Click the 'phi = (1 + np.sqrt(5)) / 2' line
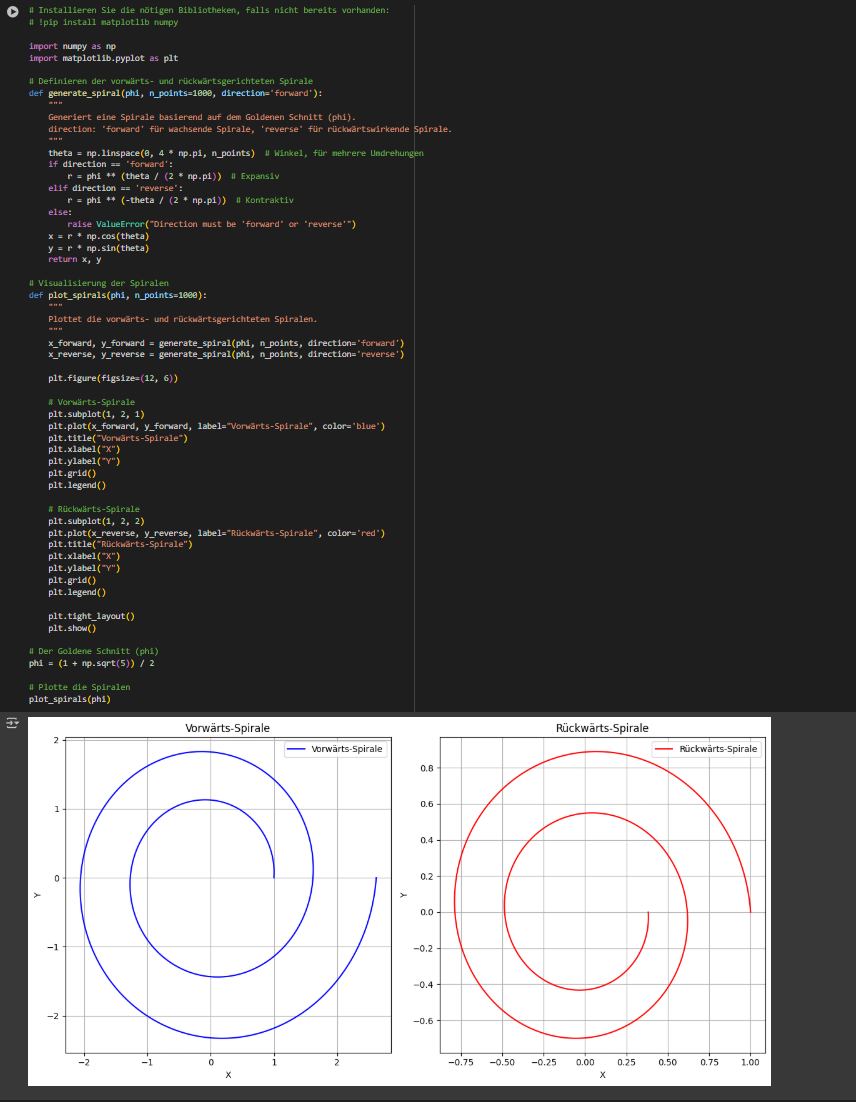Screen dimensions: 856x1102 [92, 663]
